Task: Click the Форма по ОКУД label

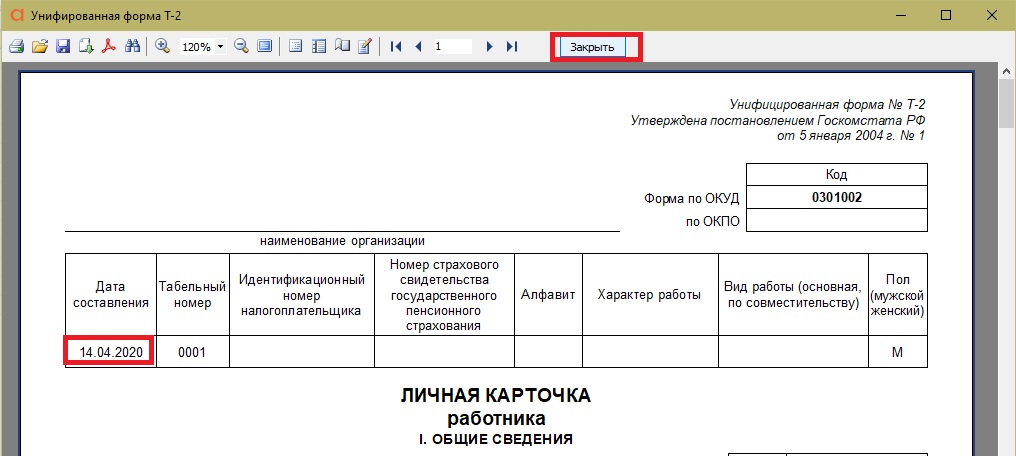Action: [692, 198]
